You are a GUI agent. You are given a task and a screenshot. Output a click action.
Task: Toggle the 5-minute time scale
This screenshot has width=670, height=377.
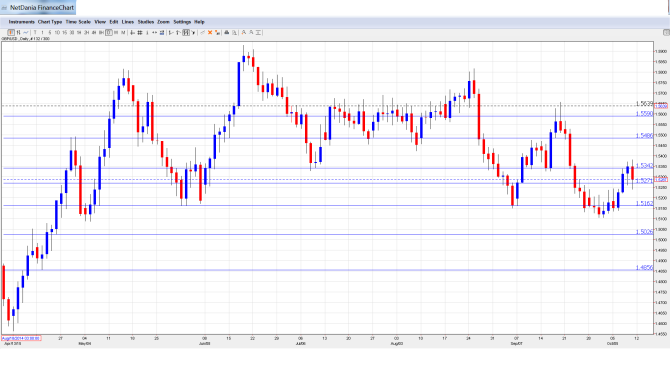tap(50, 32)
